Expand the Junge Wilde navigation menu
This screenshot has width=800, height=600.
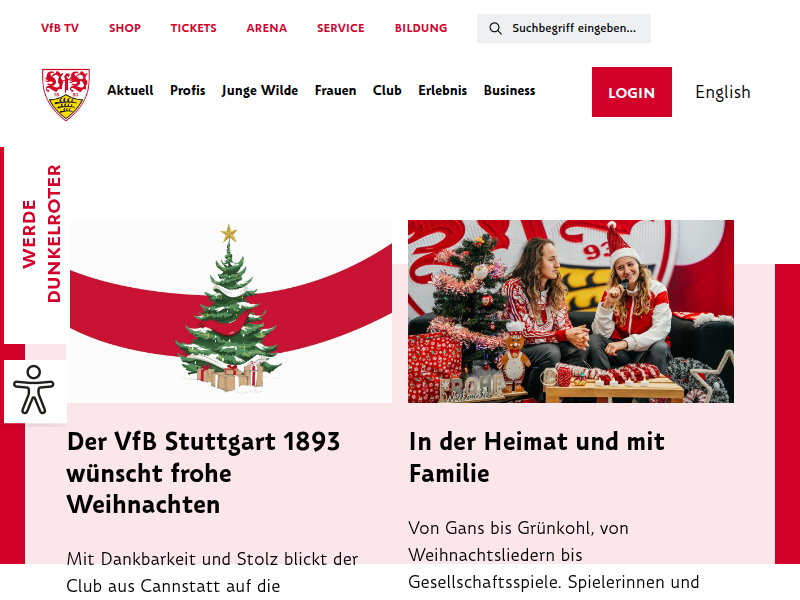pyautogui.click(x=260, y=91)
